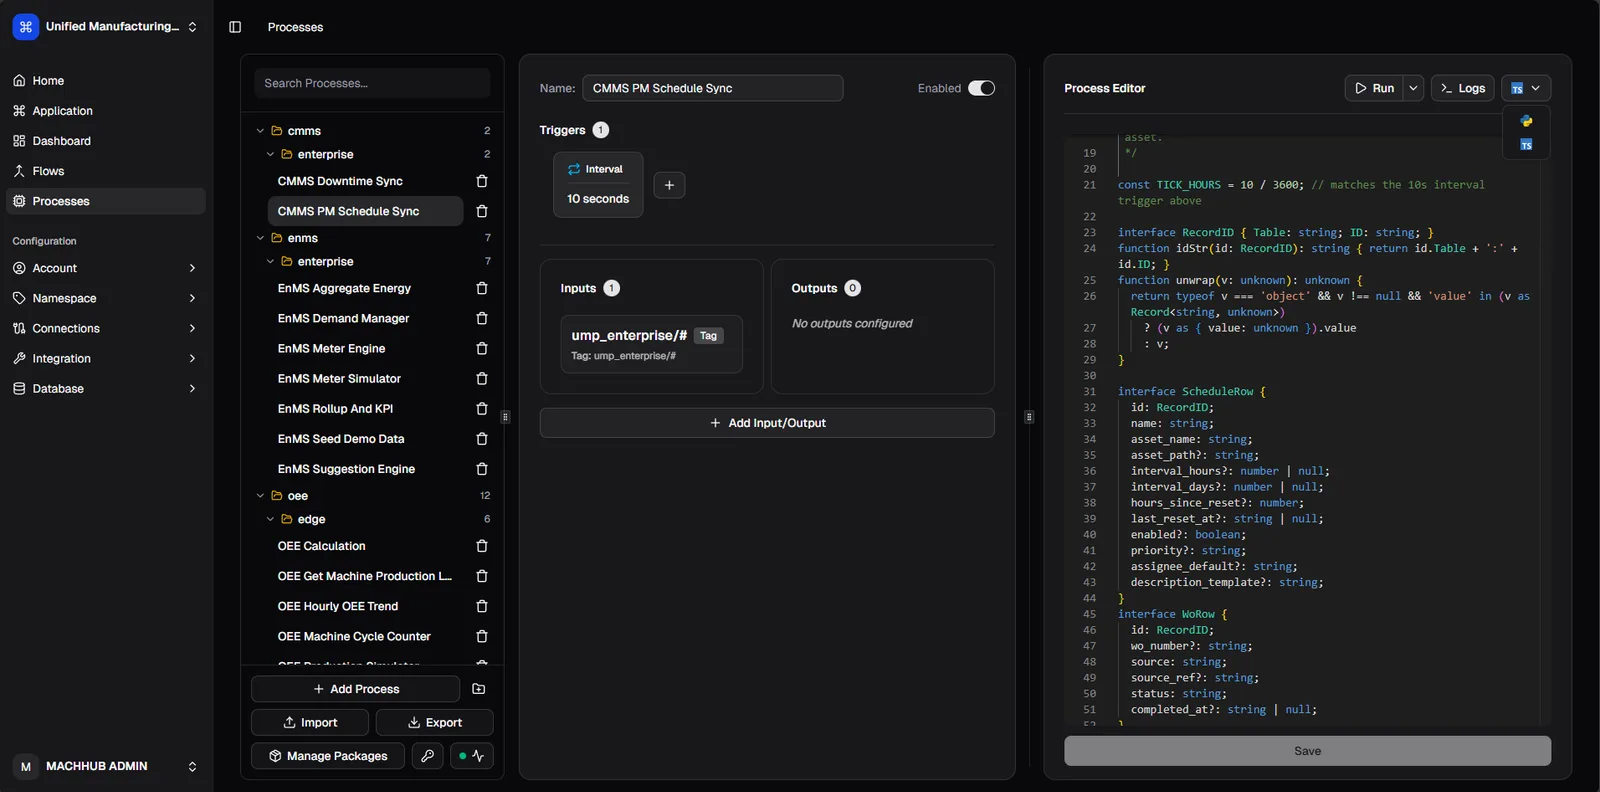Viewport: 1600px width, 792px height.
Task: Open the activity status pulse button
Action: pos(472,756)
